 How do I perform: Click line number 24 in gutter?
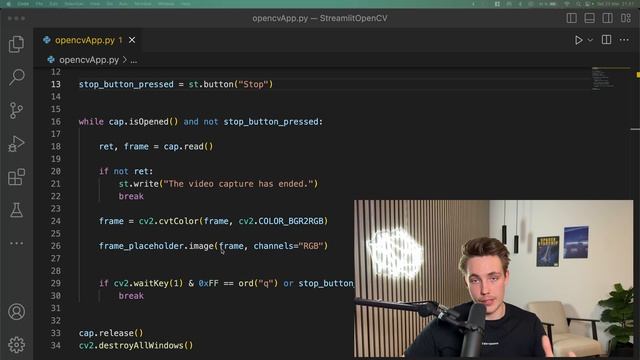(x=56, y=221)
